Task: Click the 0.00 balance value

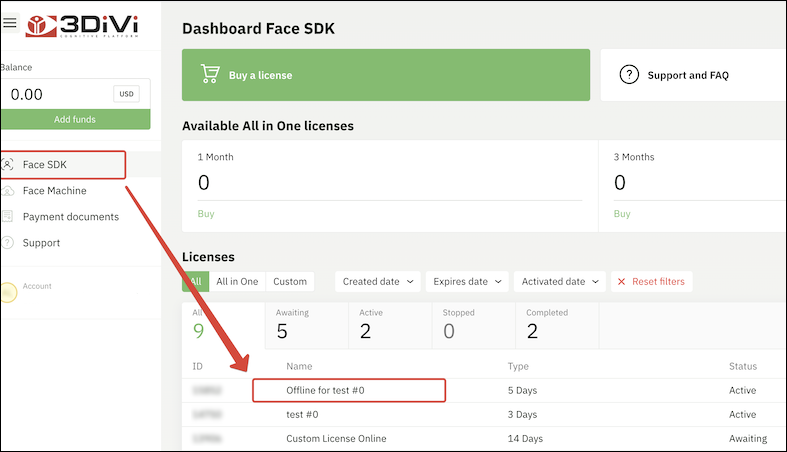Action: tap(27, 94)
